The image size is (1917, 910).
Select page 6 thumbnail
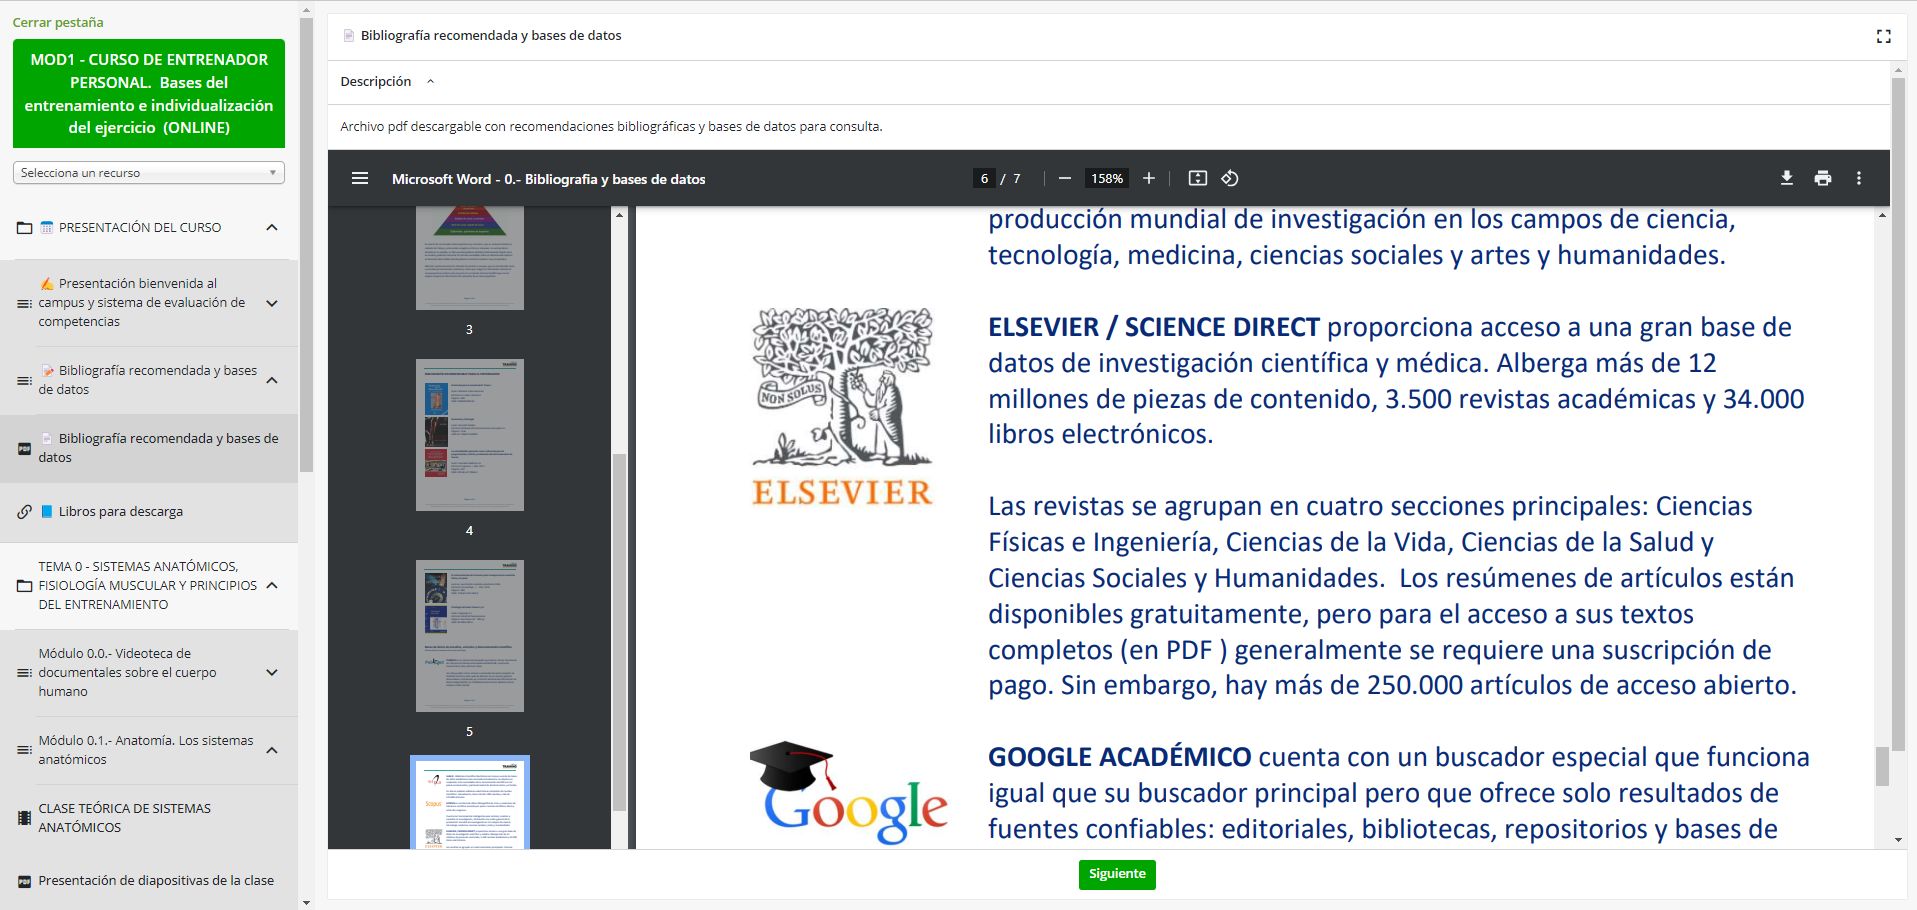470,803
